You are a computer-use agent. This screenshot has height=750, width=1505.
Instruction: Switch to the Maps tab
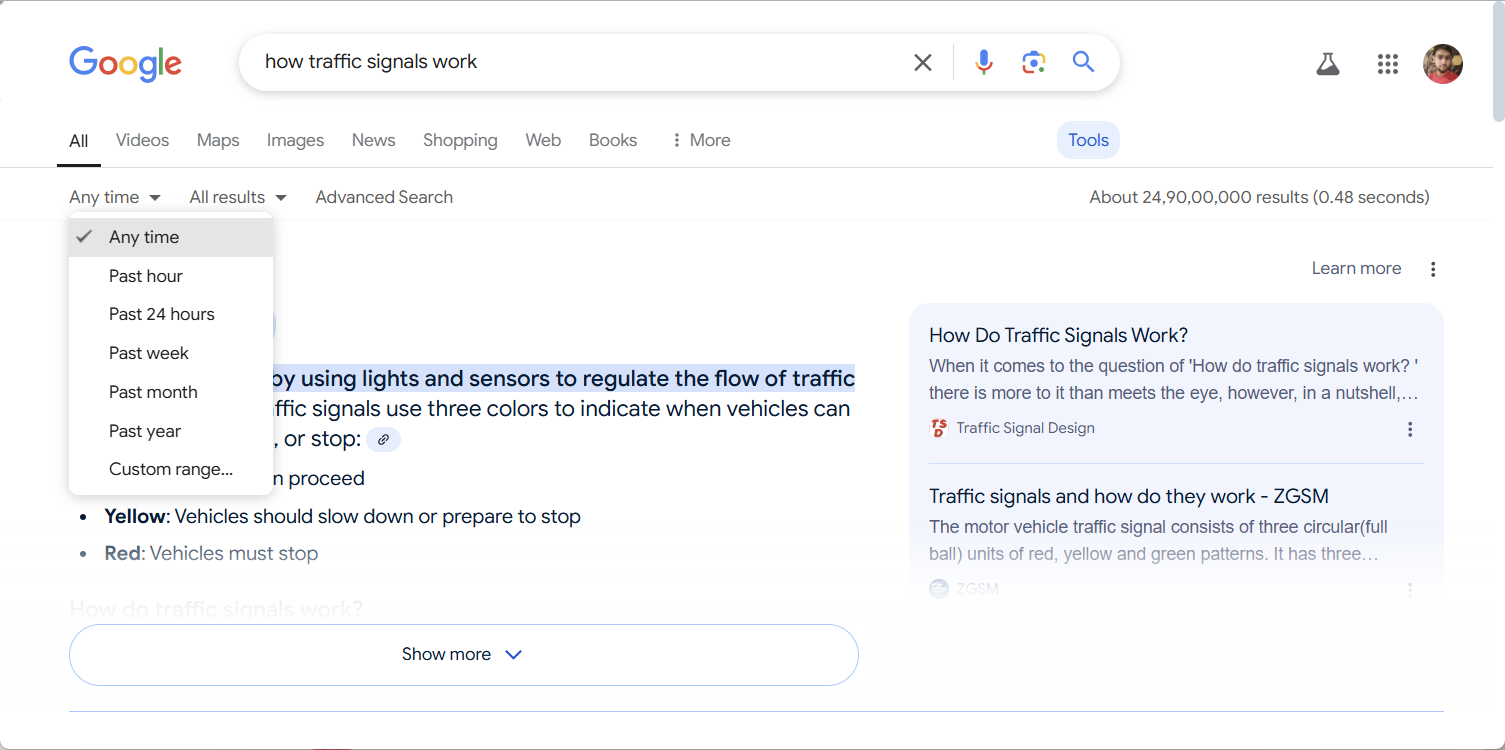coord(218,140)
